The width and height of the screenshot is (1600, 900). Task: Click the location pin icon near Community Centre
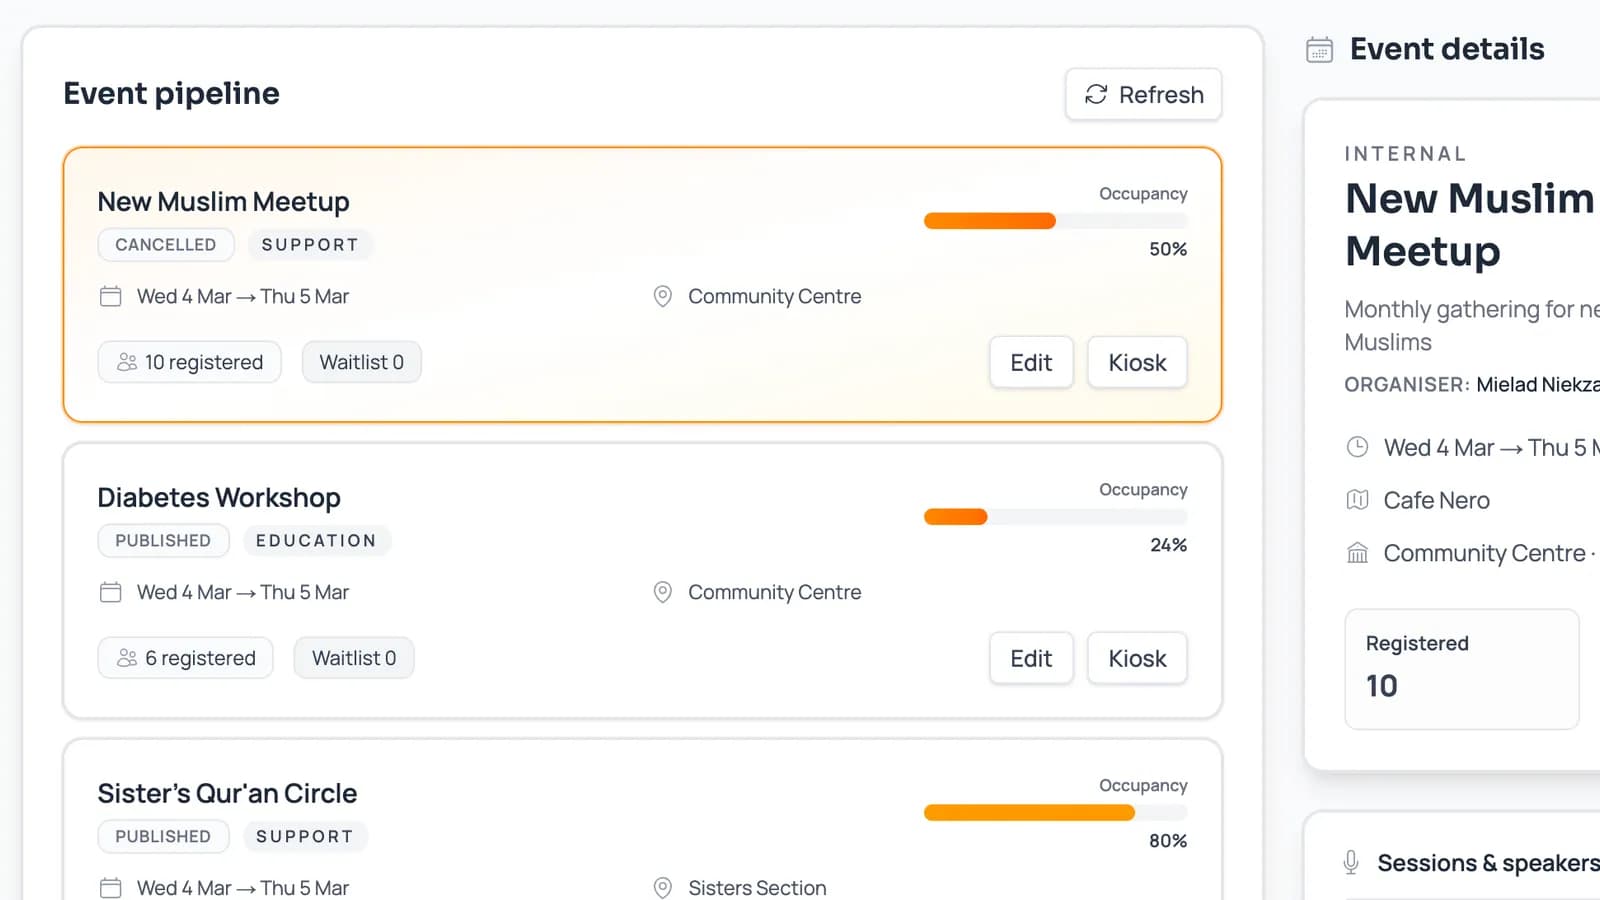point(662,296)
